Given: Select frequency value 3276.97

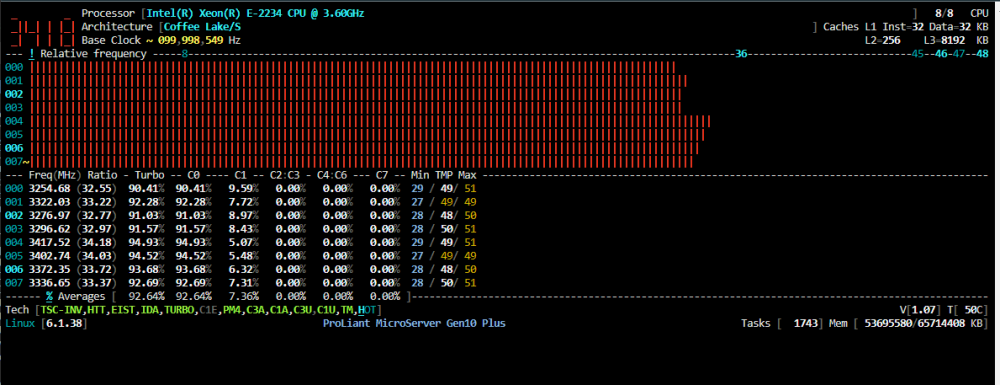Looking at the screenshot, I should coord(50,215).
